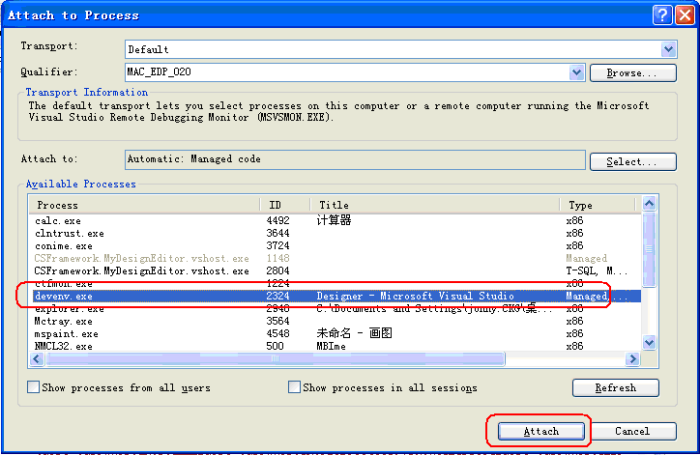700x455 pixels.
Task: Click the Help question mark icon
Action: click(x=661, y=15)
